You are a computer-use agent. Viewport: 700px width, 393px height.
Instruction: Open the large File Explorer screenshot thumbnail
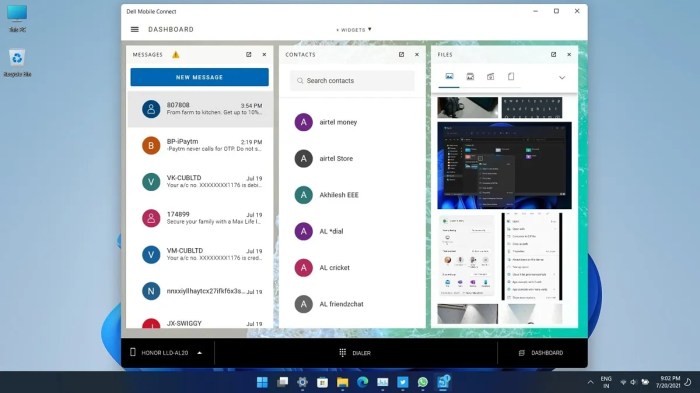point(504,165)
